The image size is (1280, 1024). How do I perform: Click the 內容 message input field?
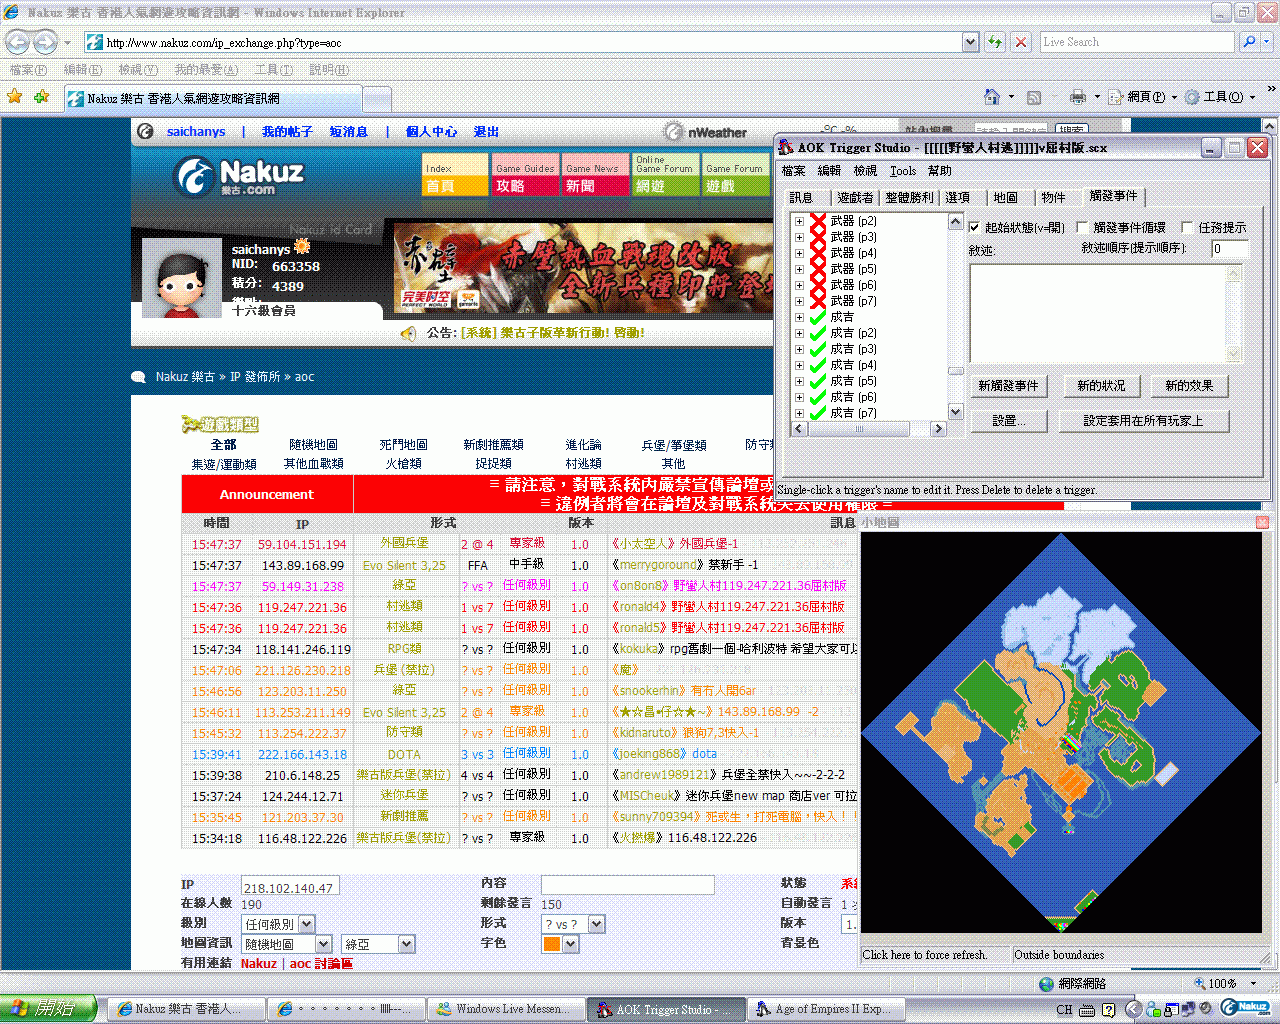coord(628,885)
